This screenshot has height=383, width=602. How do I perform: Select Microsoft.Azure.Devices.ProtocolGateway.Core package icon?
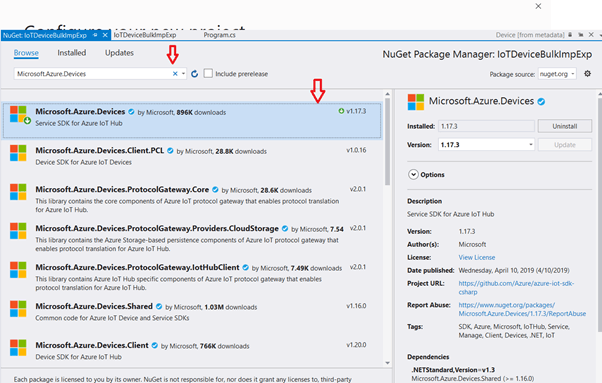18,192
